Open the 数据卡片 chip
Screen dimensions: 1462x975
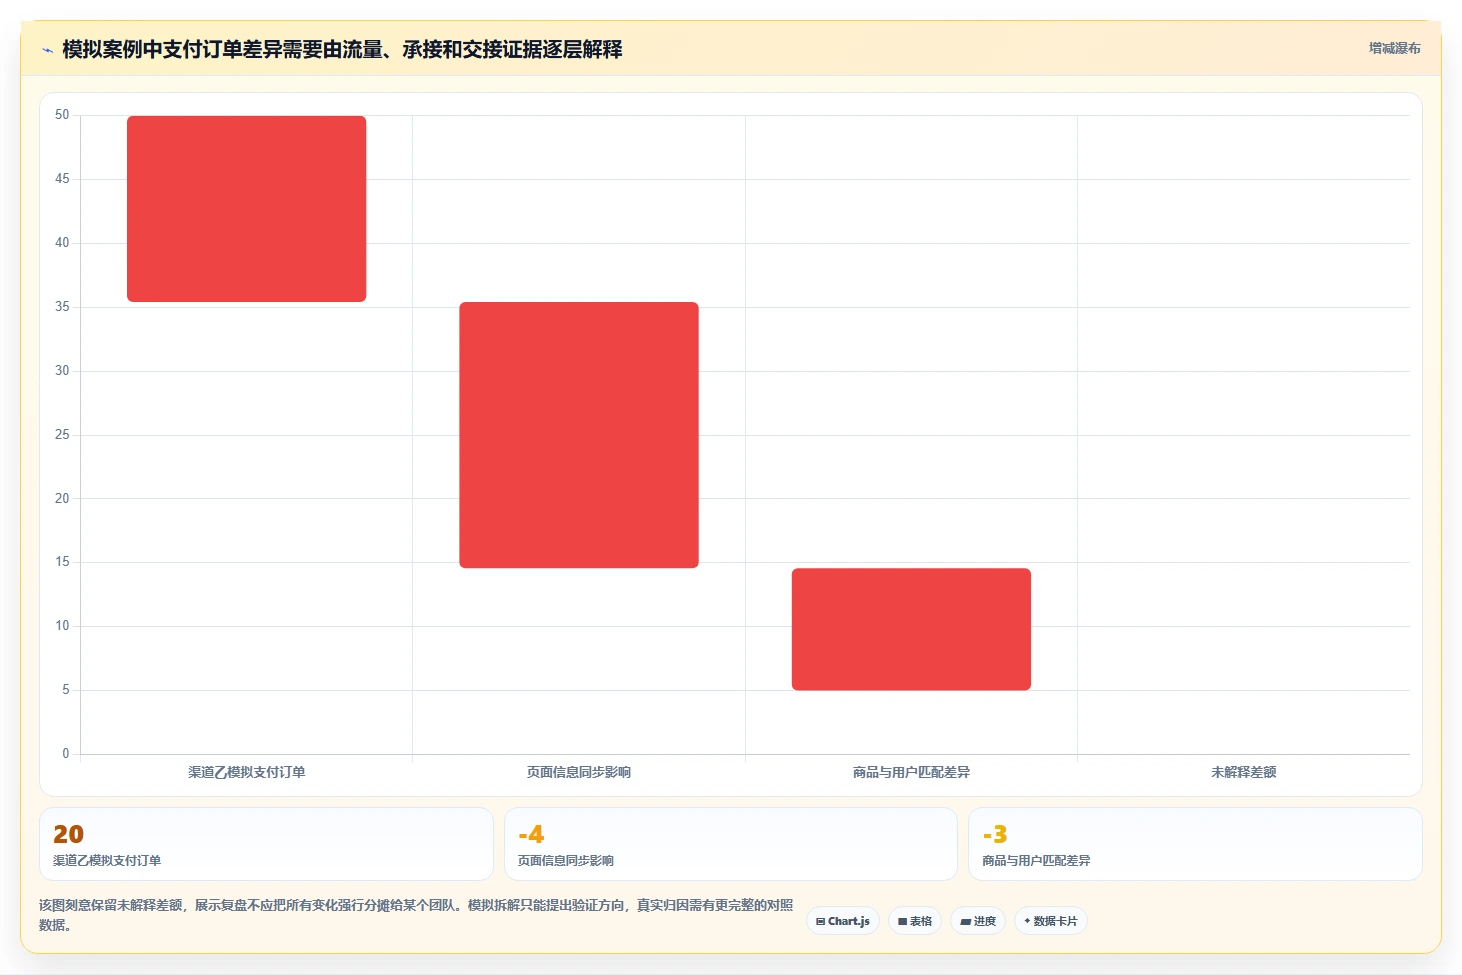[1051, 921]
